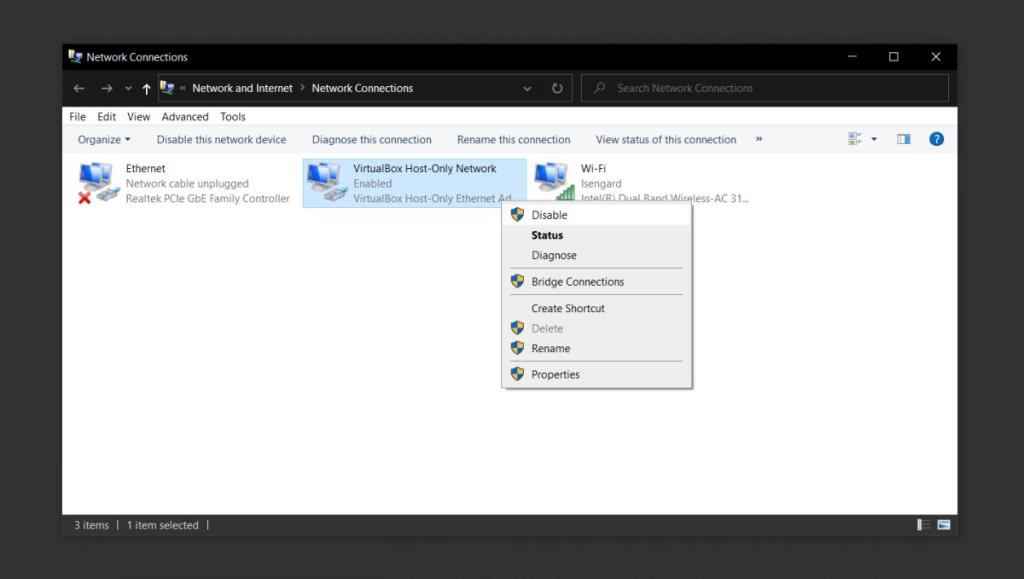Viewport: 1024px width, 579px height.
Task: Click the shield icon beside Bridge Connections
Action: 518,281
